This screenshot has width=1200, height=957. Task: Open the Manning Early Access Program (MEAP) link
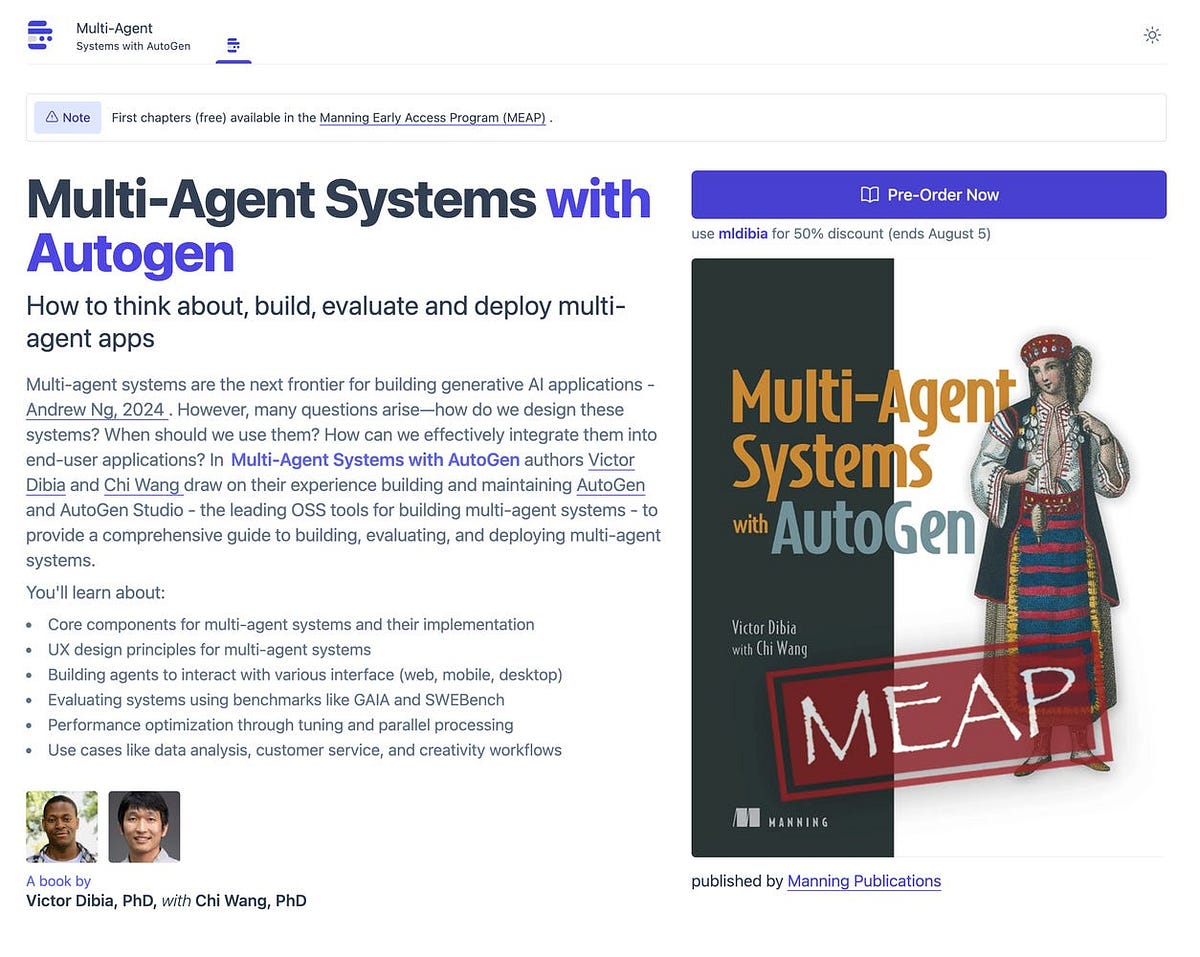pyautogui.click(x=432, y=117)
